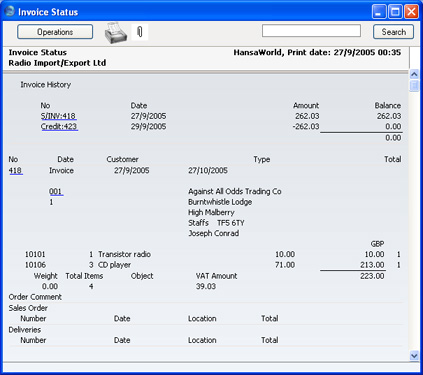Click the printer icon to print report
Viewport: 423px width, 375px height.
115,33
